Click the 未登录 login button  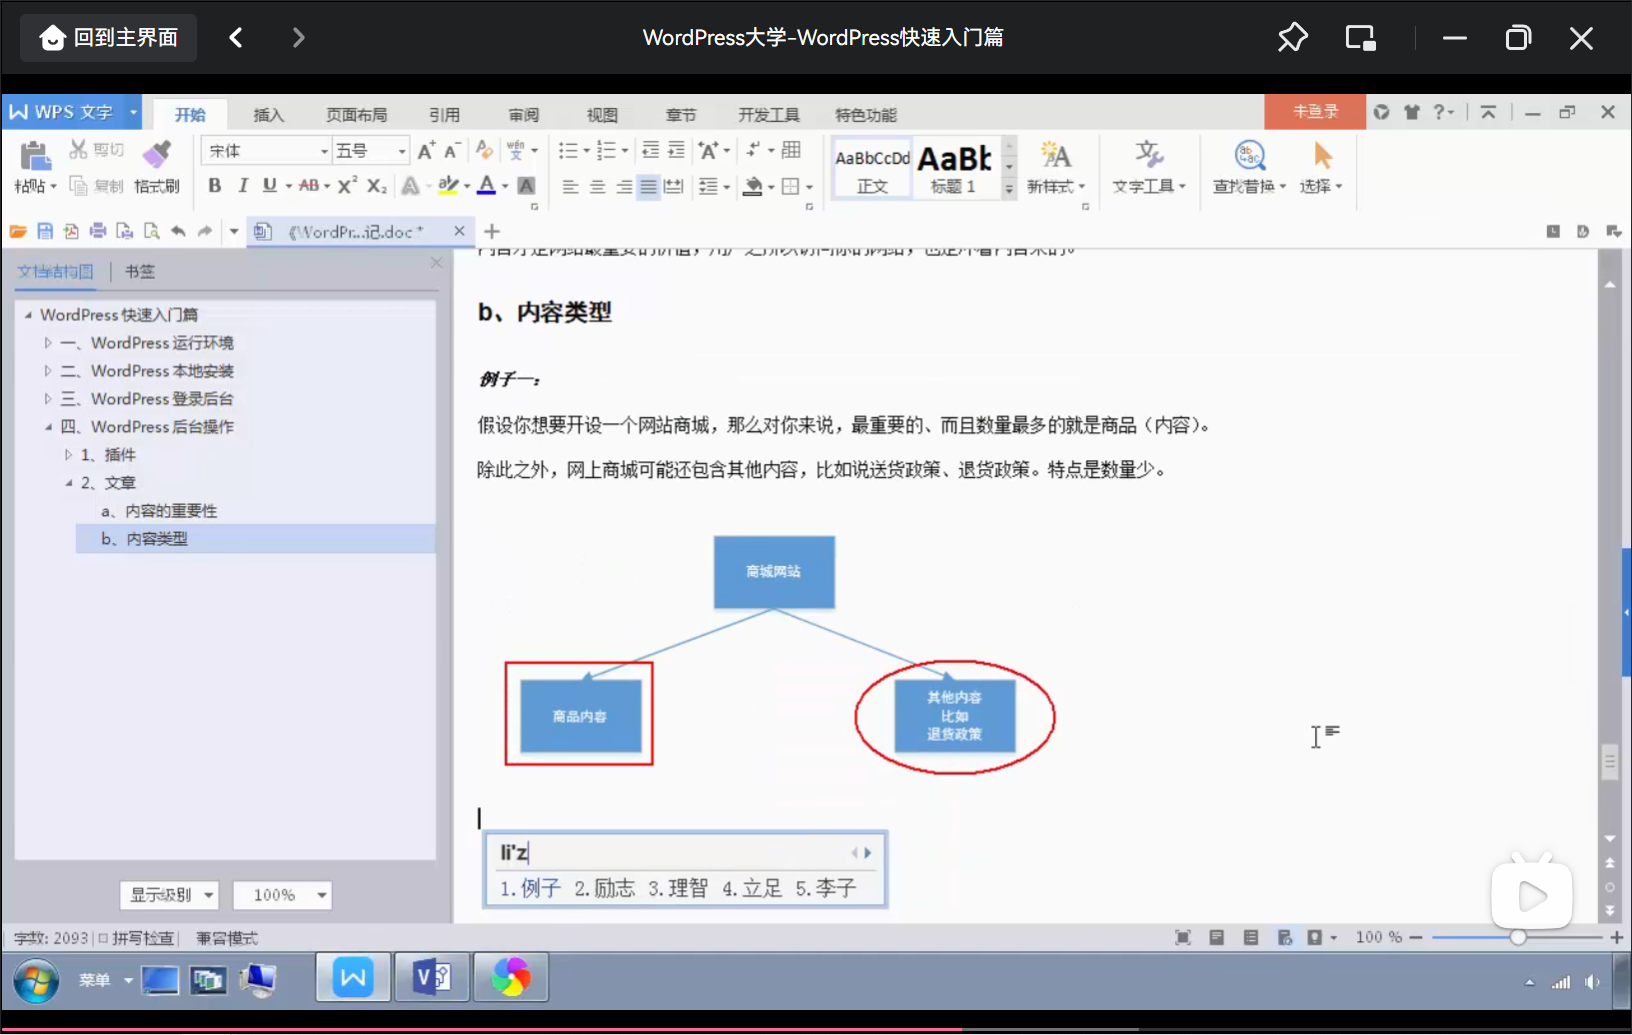(1315, 111)
